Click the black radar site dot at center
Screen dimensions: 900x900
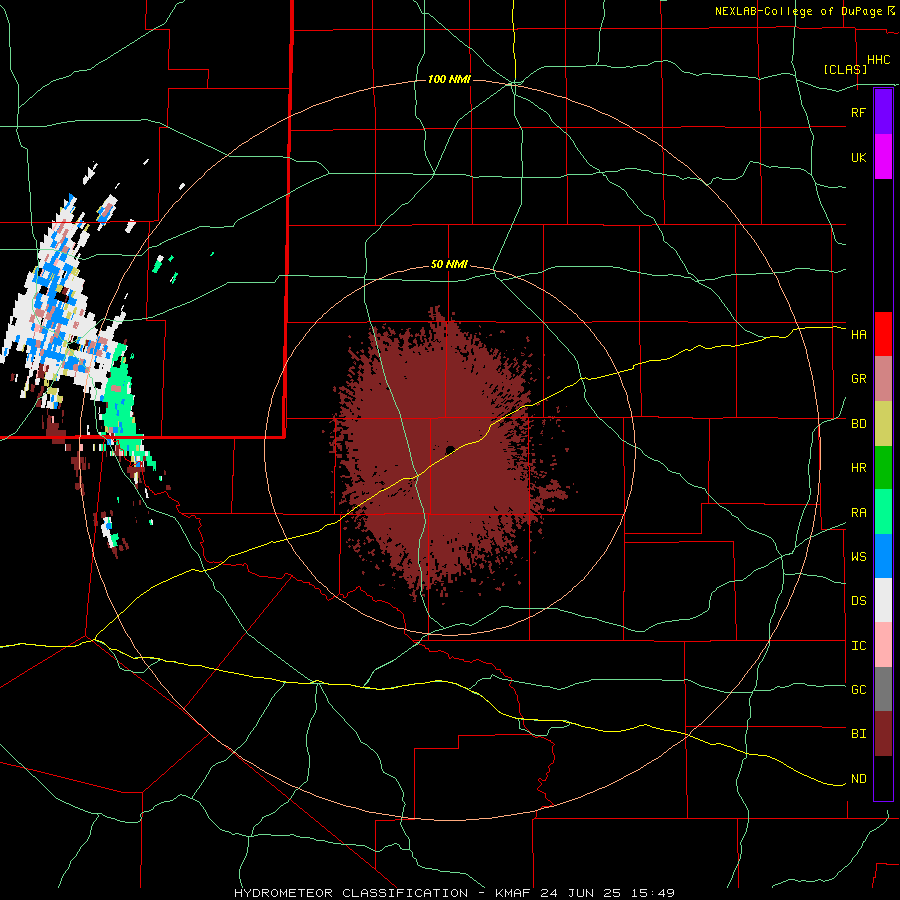pyautogui.click(x=450, y=449)
